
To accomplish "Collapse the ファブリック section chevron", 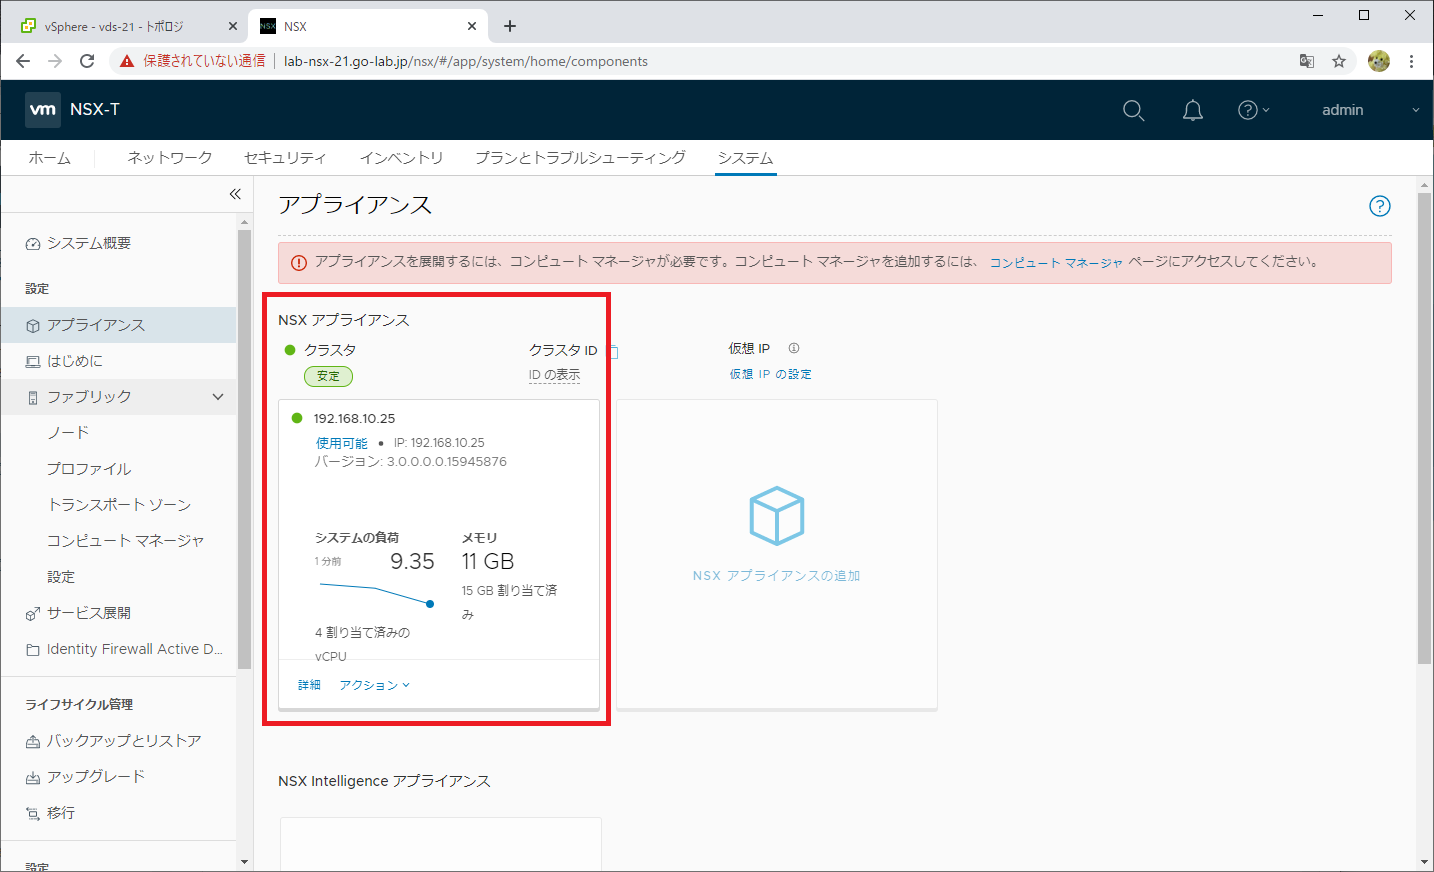I will [x=218, y=398].
